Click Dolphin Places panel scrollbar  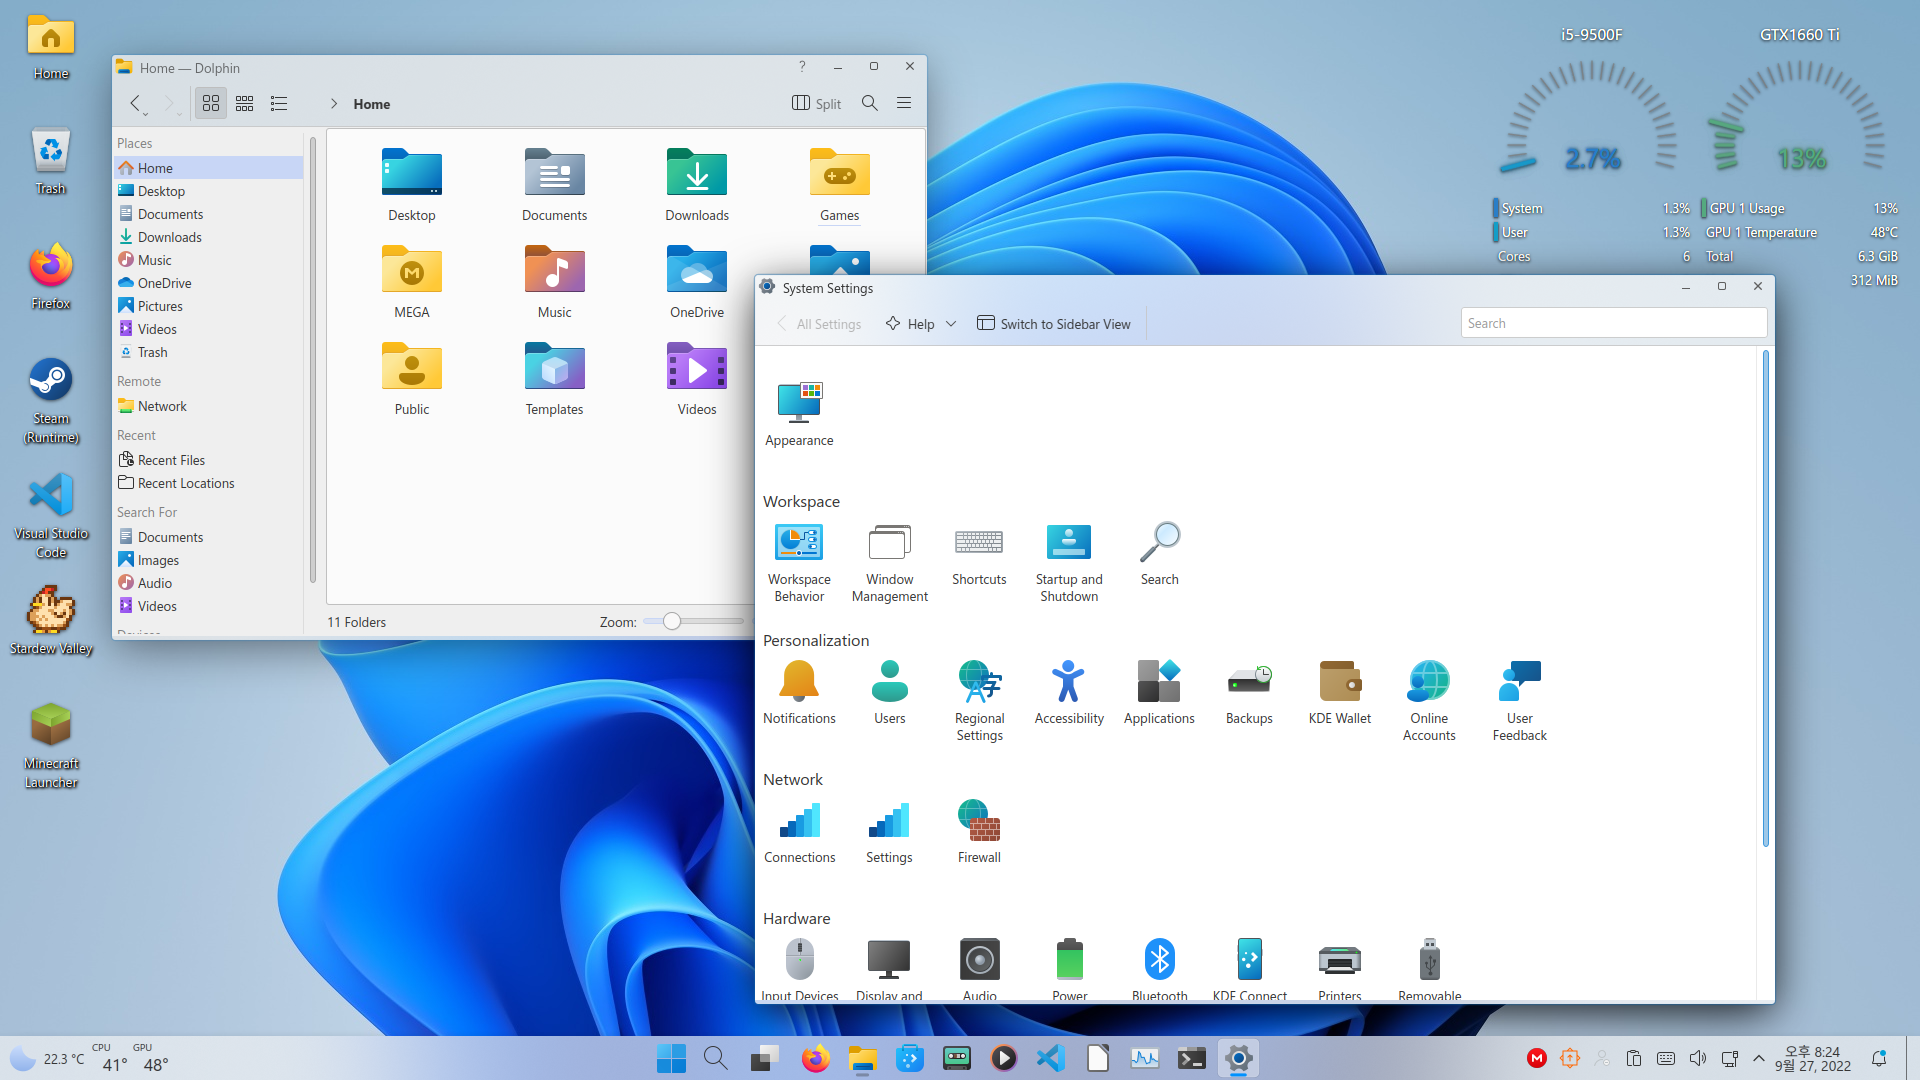point(312,360)
